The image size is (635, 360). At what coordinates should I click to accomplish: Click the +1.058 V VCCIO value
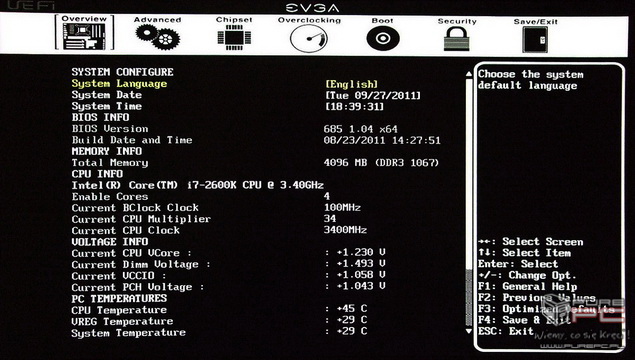pyautogui.click(x=361, y=275)
